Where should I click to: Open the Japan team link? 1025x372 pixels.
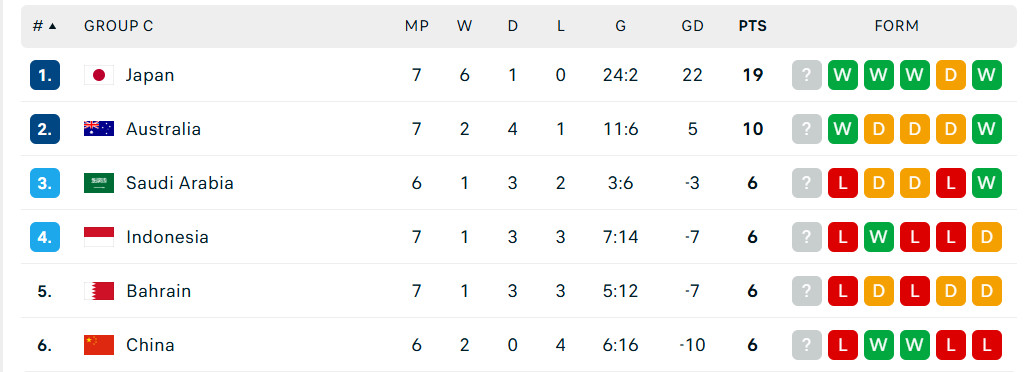point(150,75)
